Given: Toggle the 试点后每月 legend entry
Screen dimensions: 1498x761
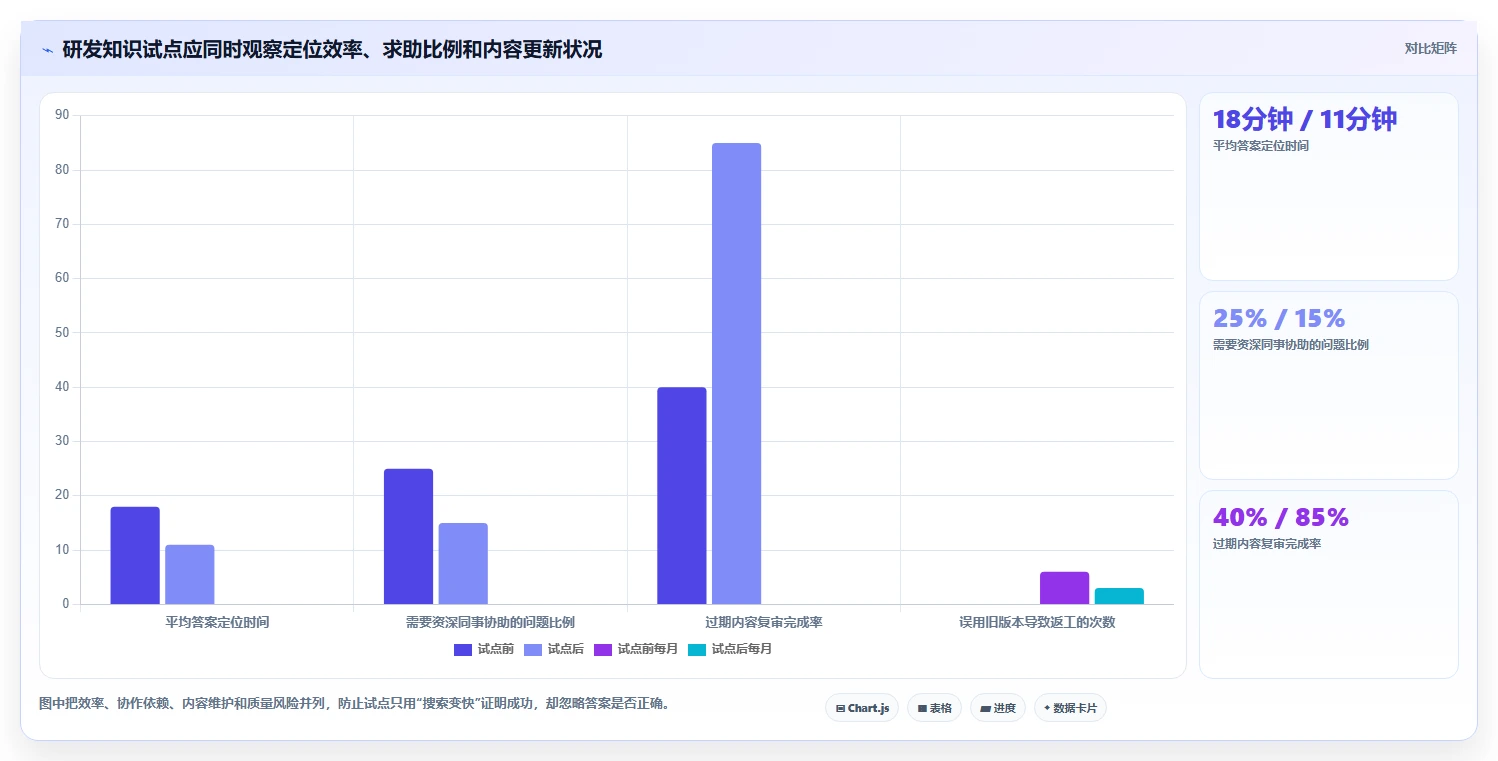Looking at the screenshot, I should (x=730, y=649).
